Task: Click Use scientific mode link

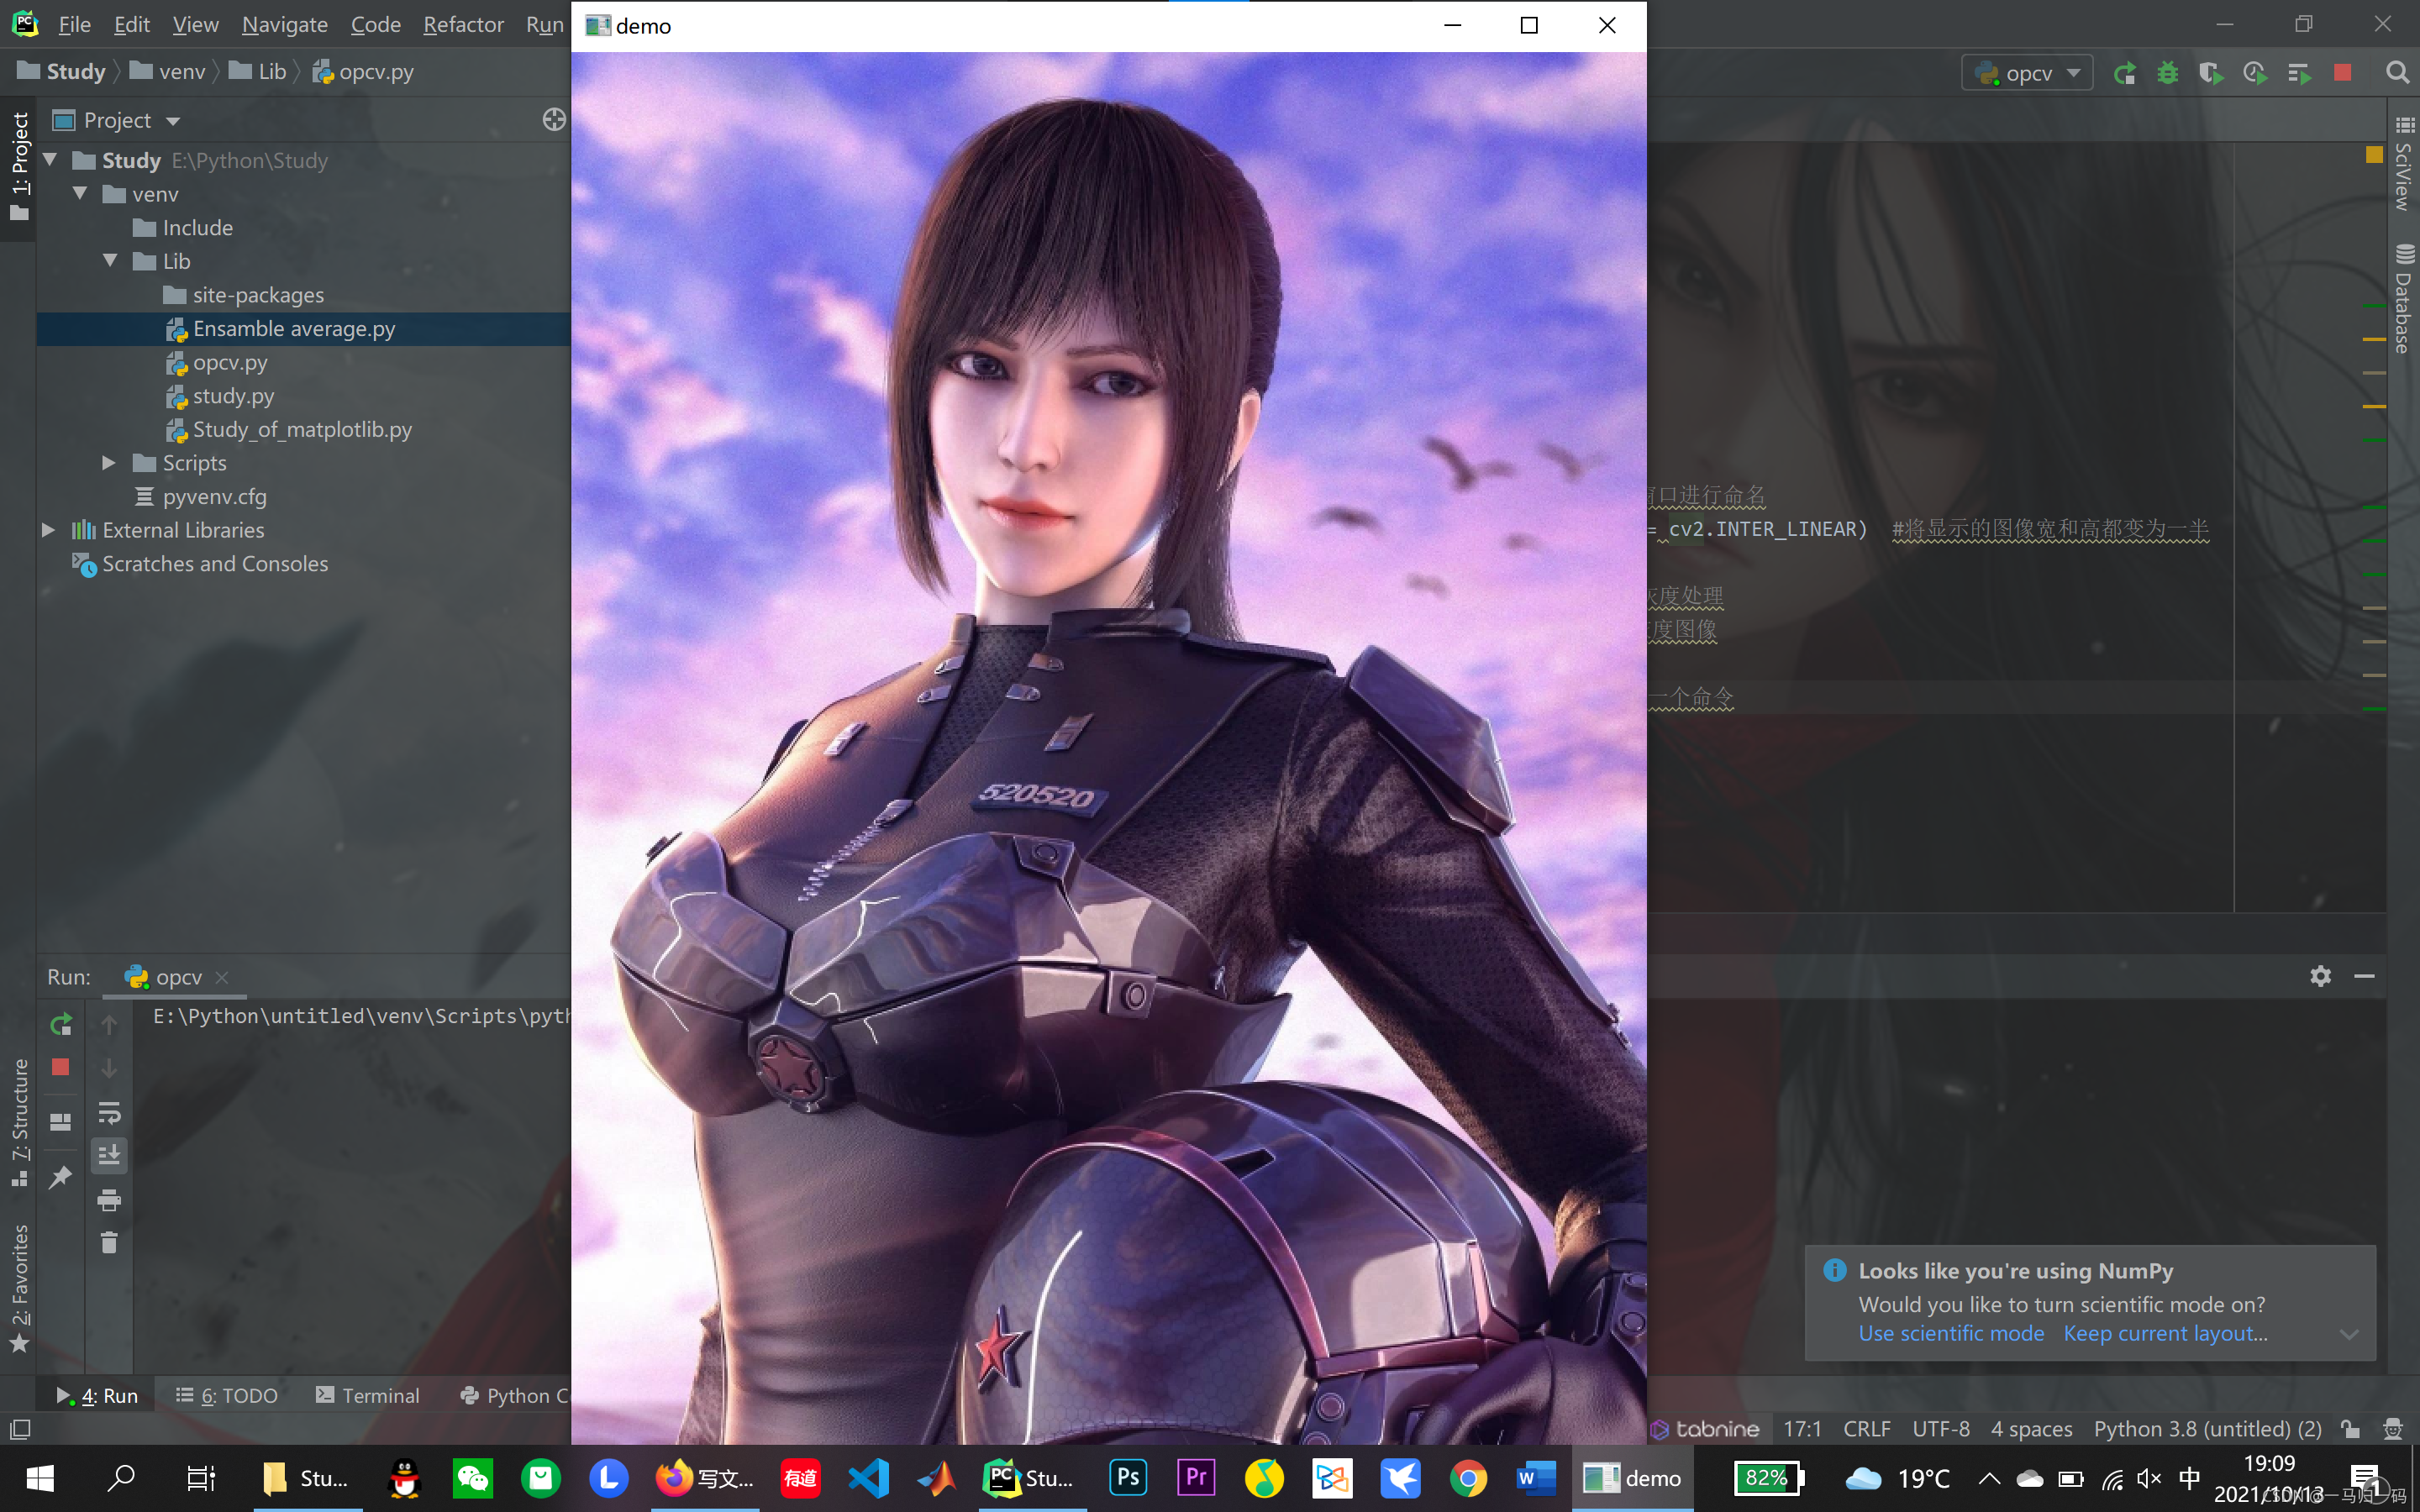Action: pos(1951,1333)
